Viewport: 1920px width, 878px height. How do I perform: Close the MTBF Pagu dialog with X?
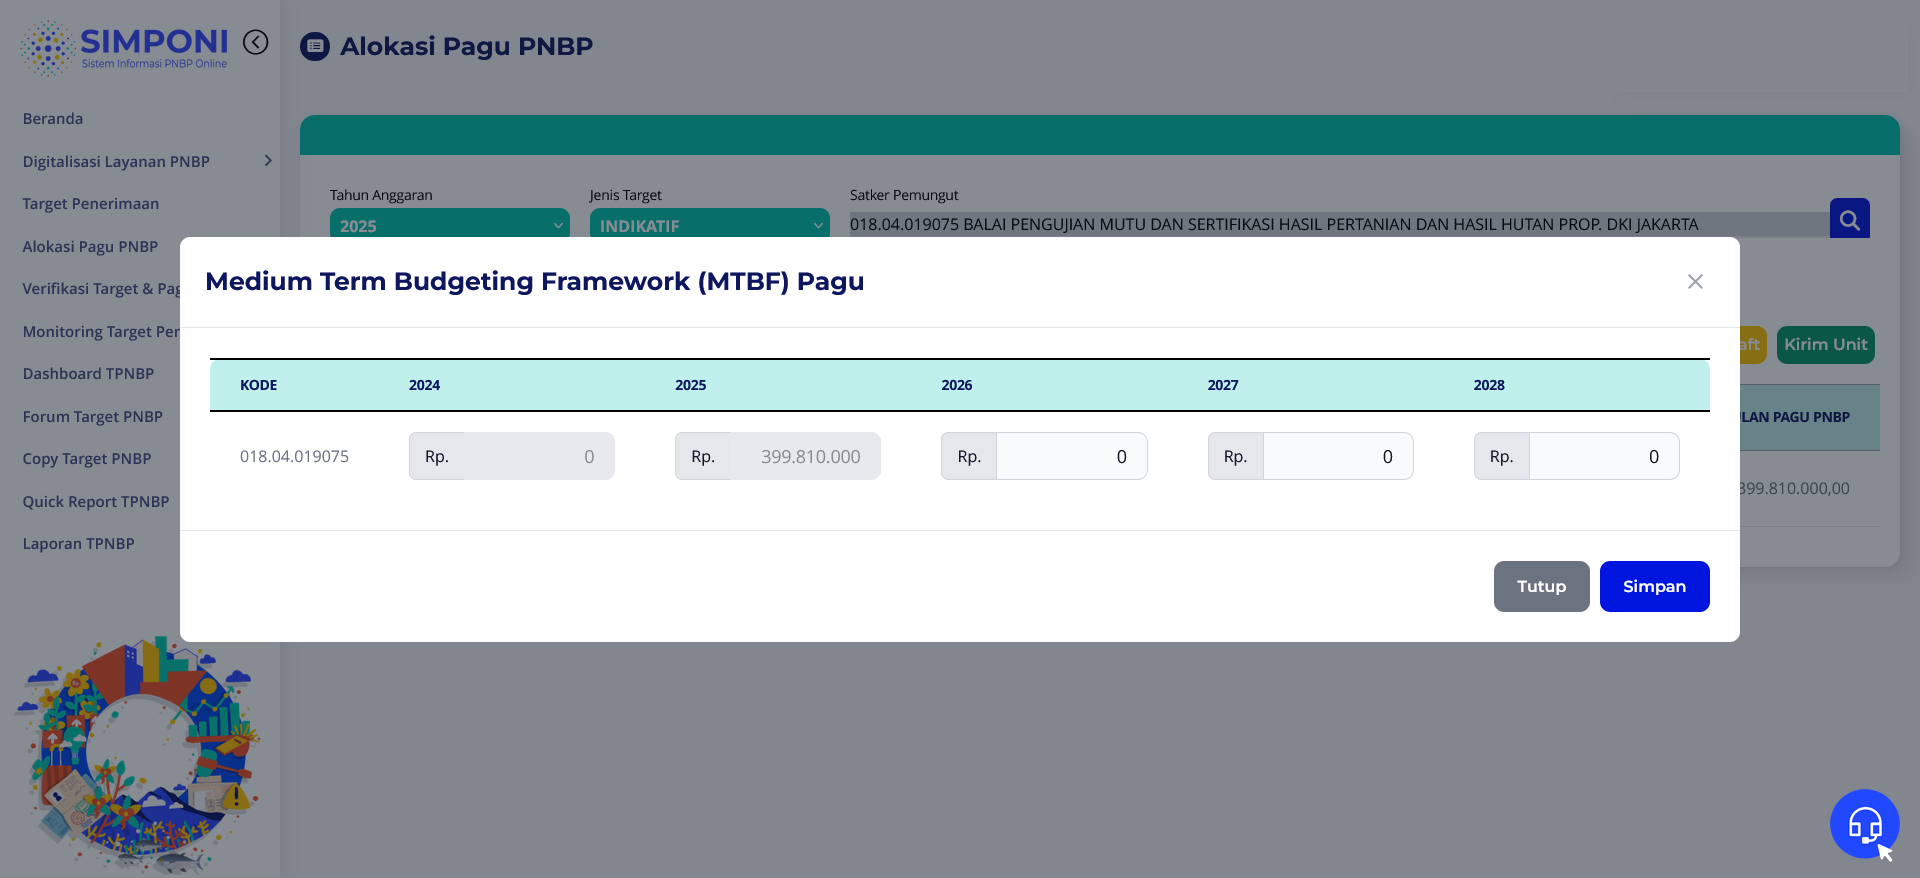(x=1695, y=282)
